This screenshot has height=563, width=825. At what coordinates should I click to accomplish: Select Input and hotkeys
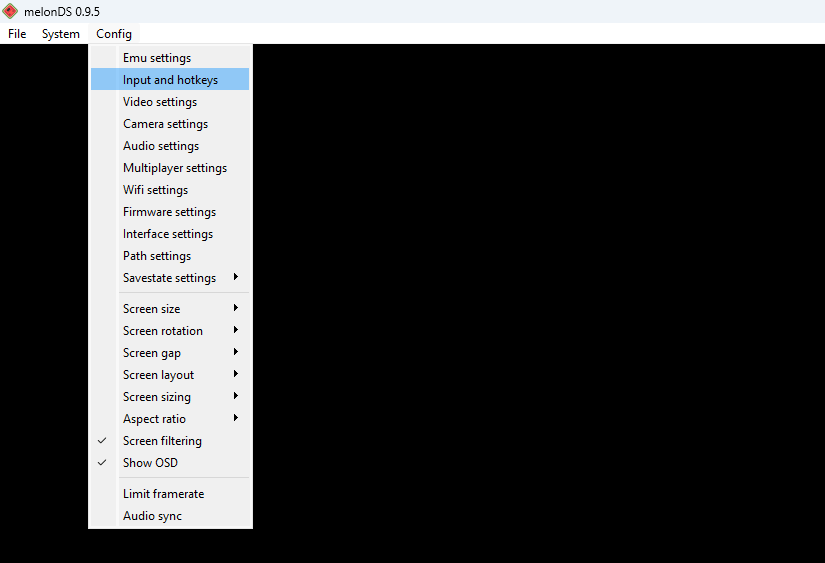click(x=170, y=80)
